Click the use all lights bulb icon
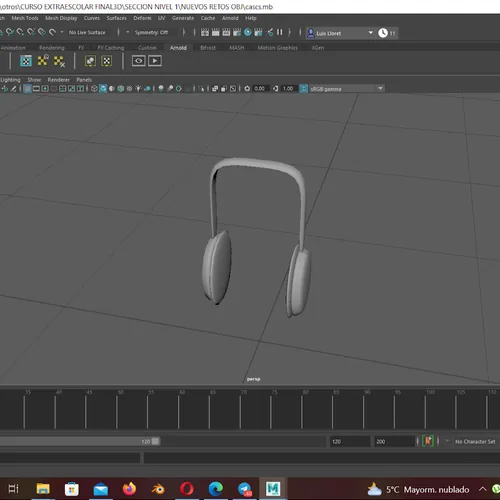 [x=138, y=89]
